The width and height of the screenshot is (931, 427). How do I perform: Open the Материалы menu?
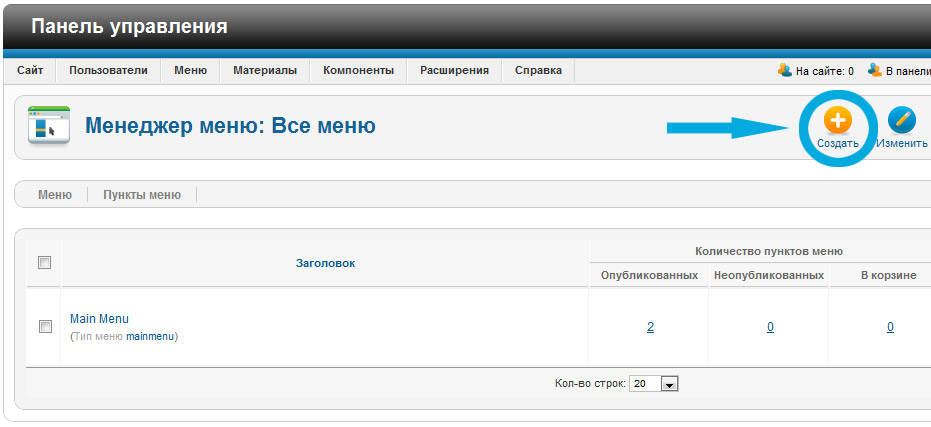point(265,71)
